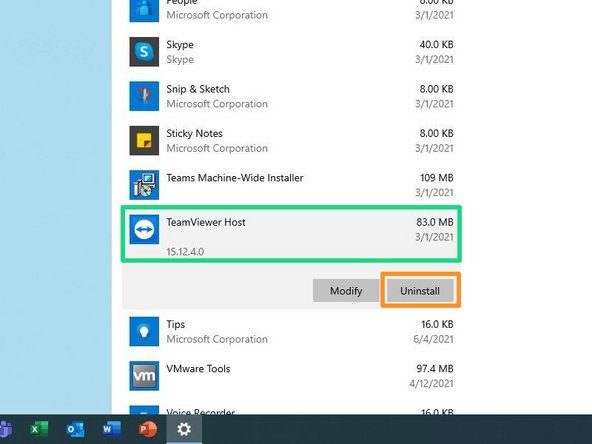
Task: Open Excel from the taskbar
Action: (39, 429)
